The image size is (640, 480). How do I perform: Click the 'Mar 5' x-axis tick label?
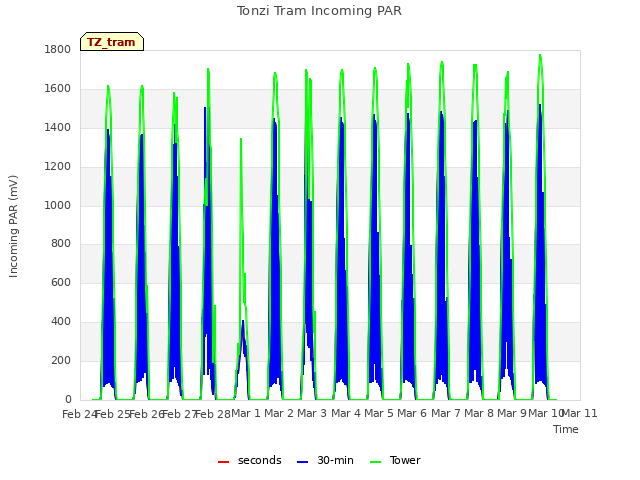coord(379,413)
